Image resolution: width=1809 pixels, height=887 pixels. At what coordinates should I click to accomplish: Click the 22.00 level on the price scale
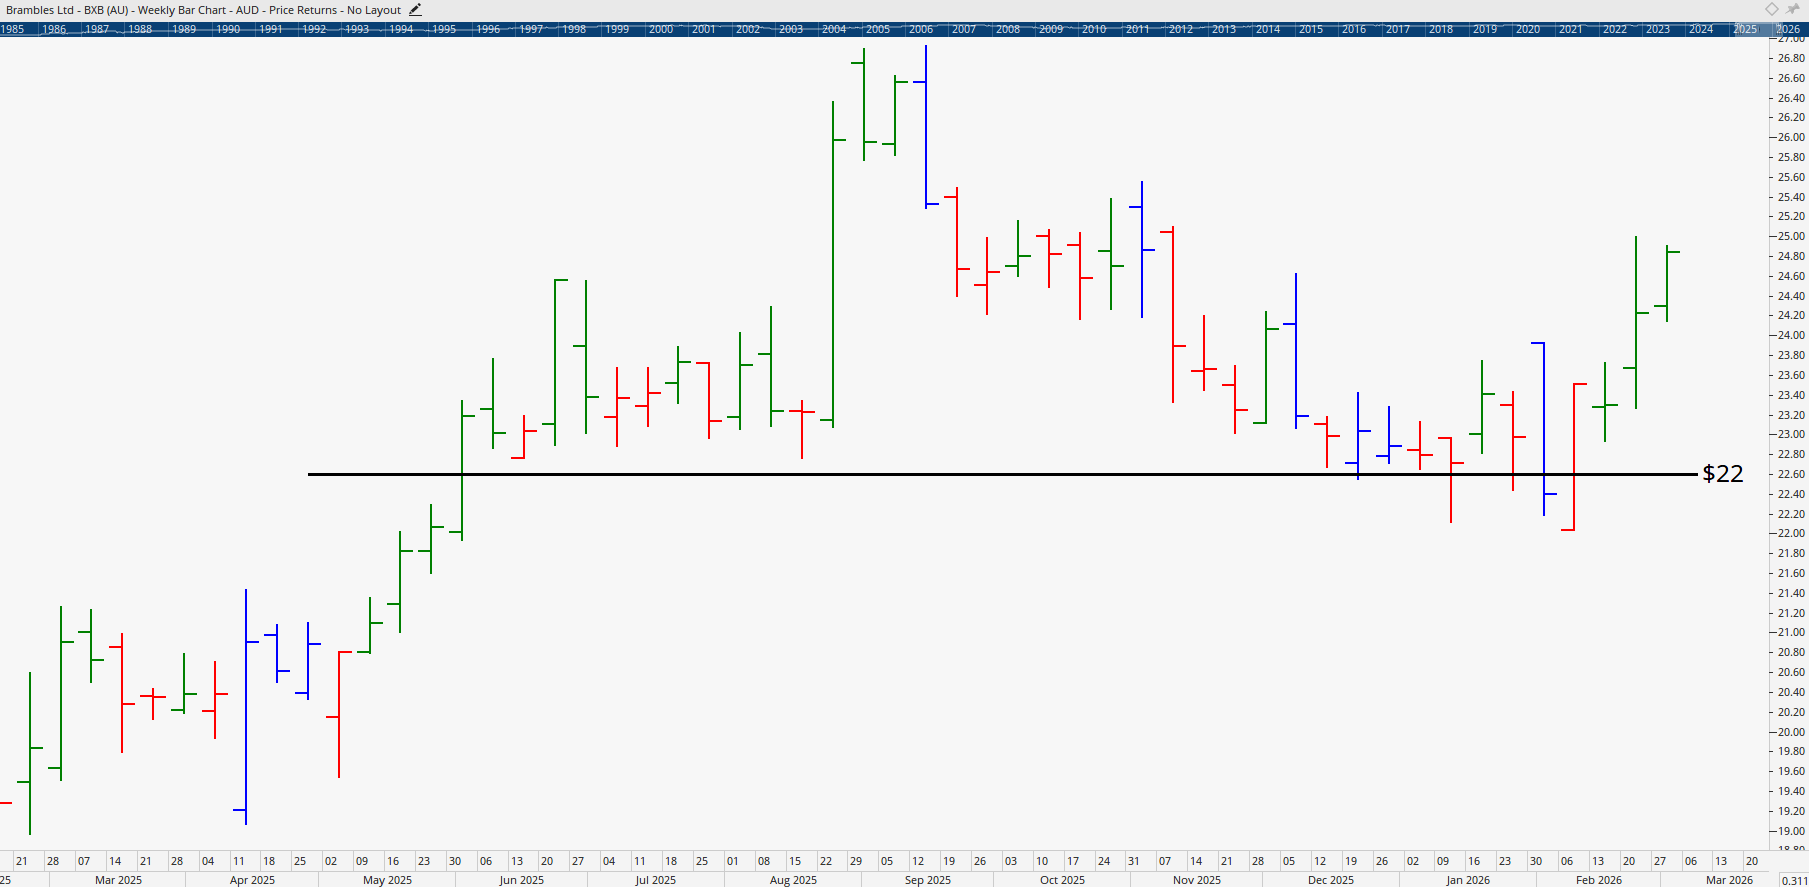[x=1791, y=534]
